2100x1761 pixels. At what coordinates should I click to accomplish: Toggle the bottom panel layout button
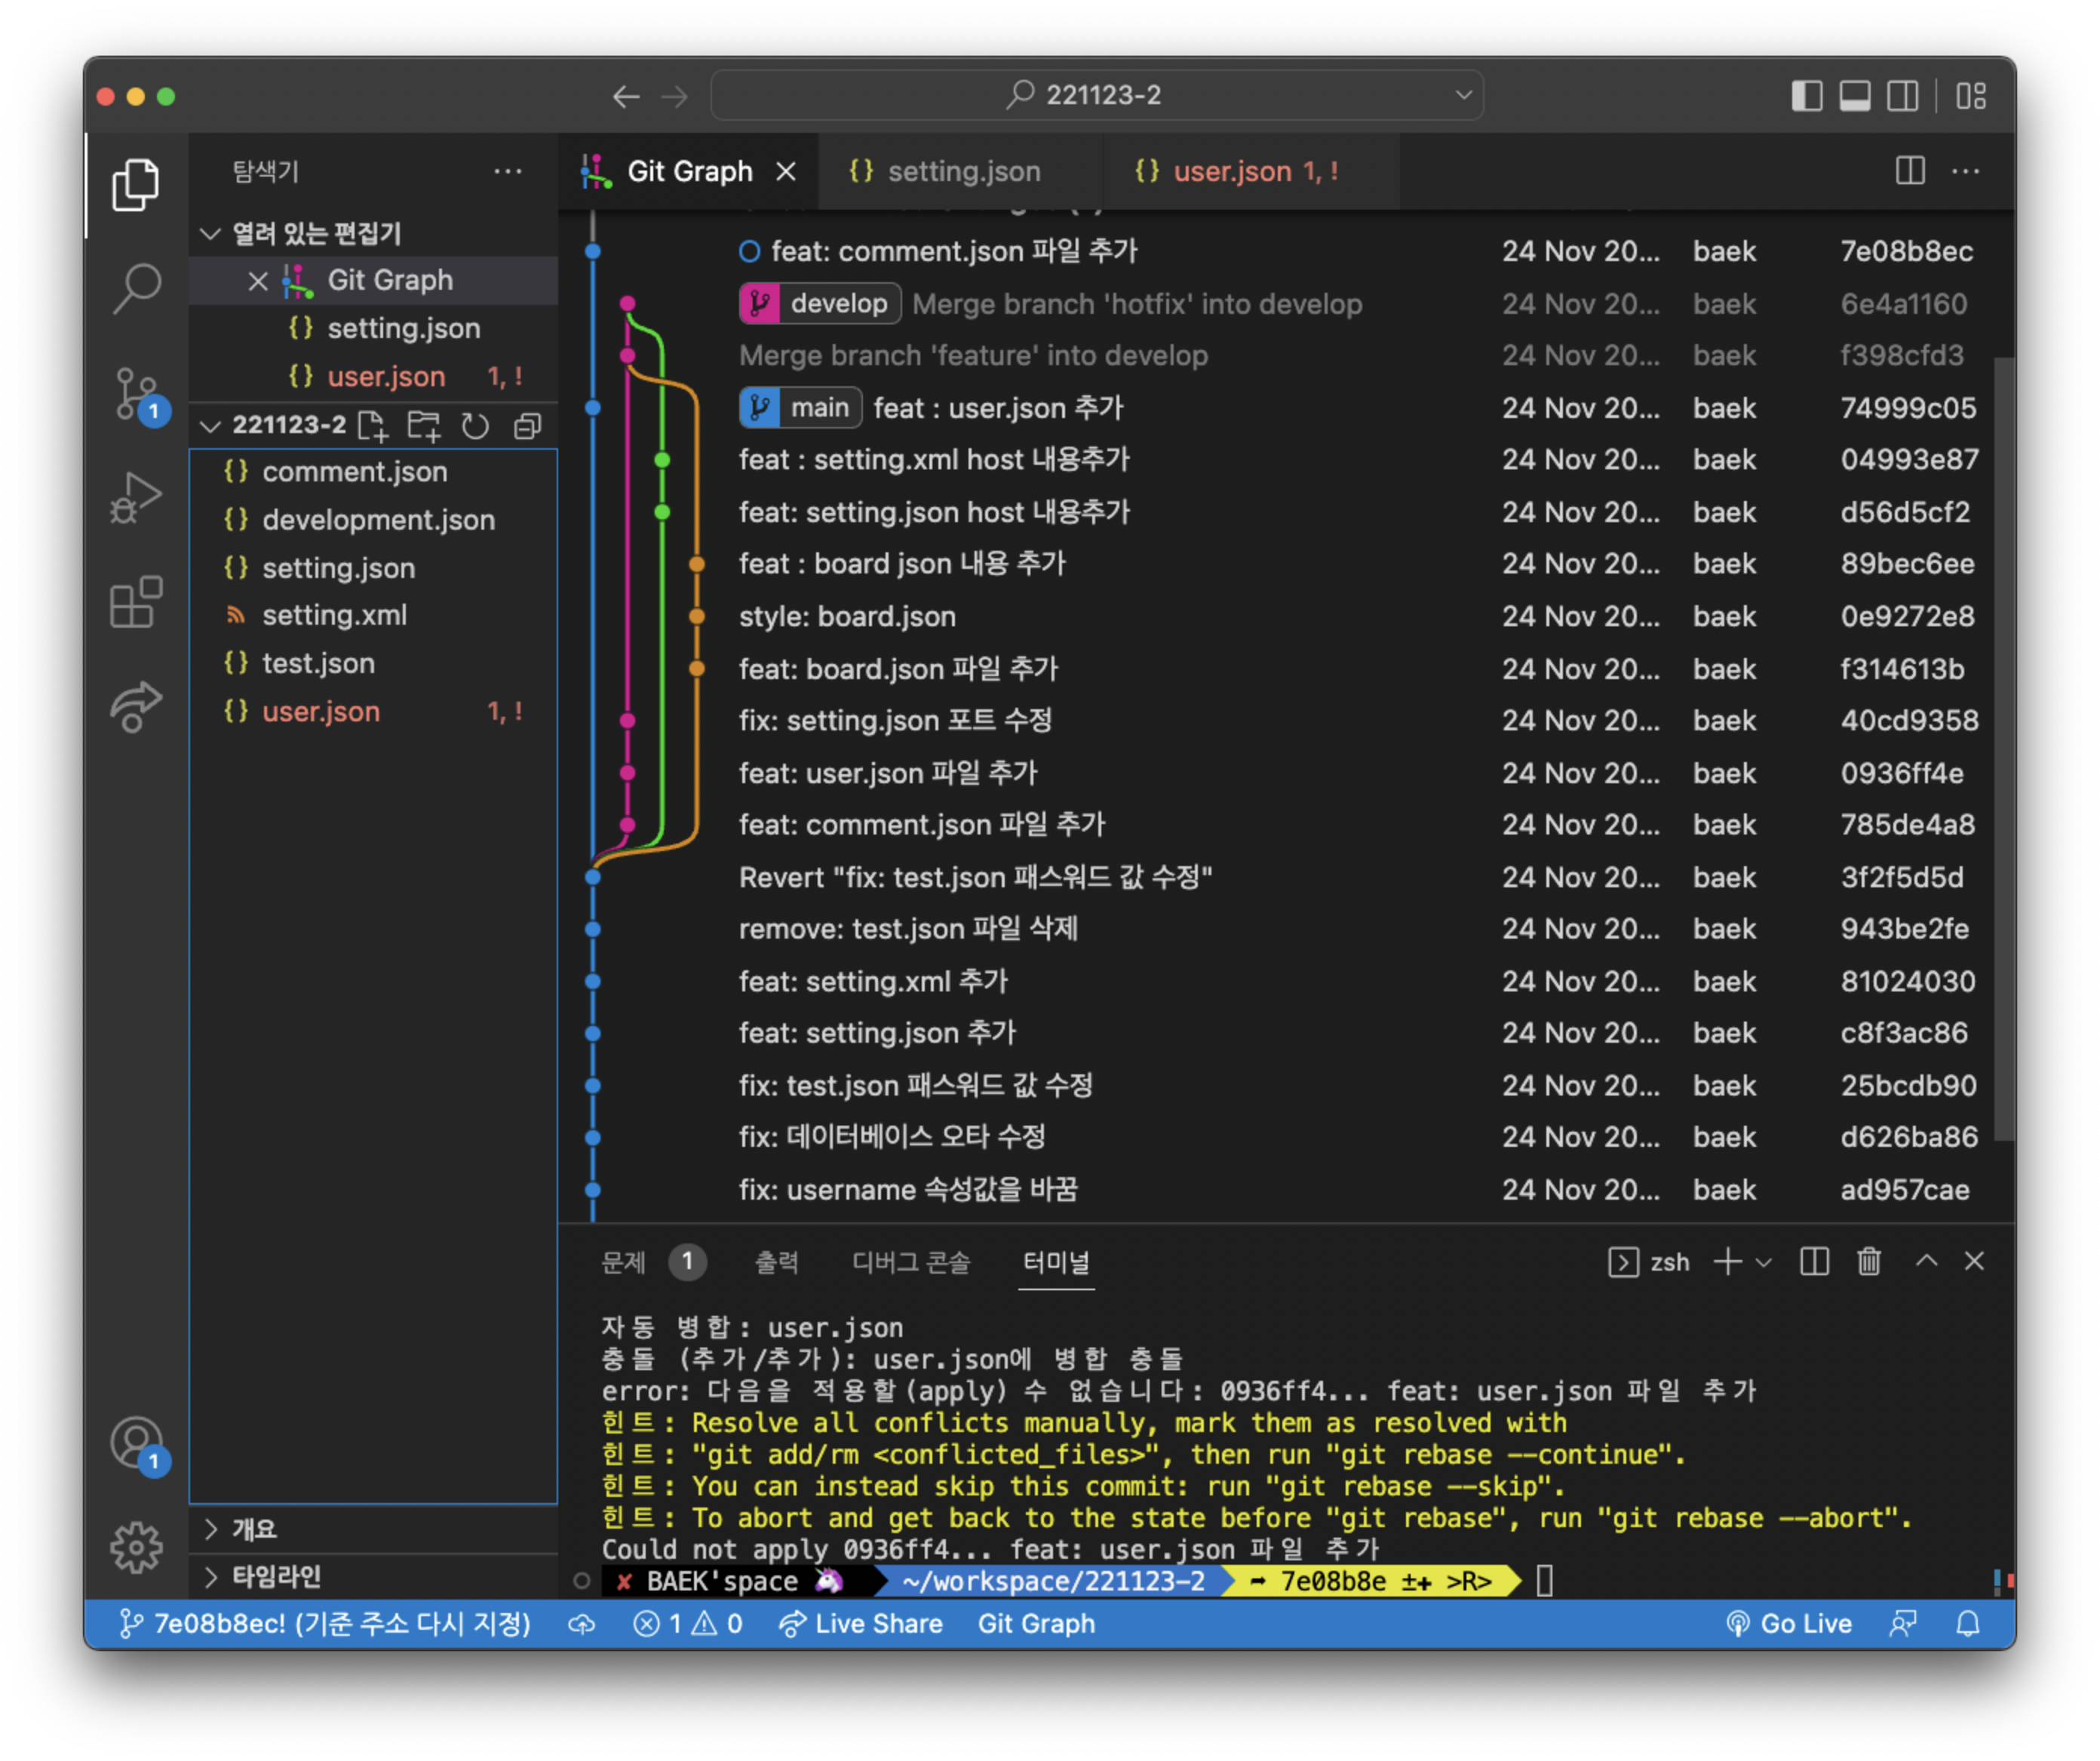(1854, 96)
